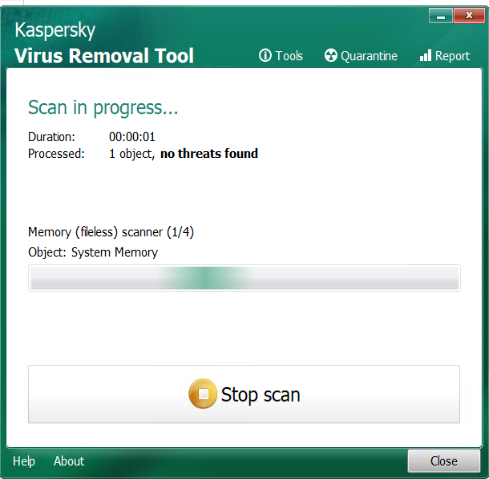Image resolution: width=489 pixels, height=479 pixels.
Task: Open the Quarantine label
Action: coord(369,56)
